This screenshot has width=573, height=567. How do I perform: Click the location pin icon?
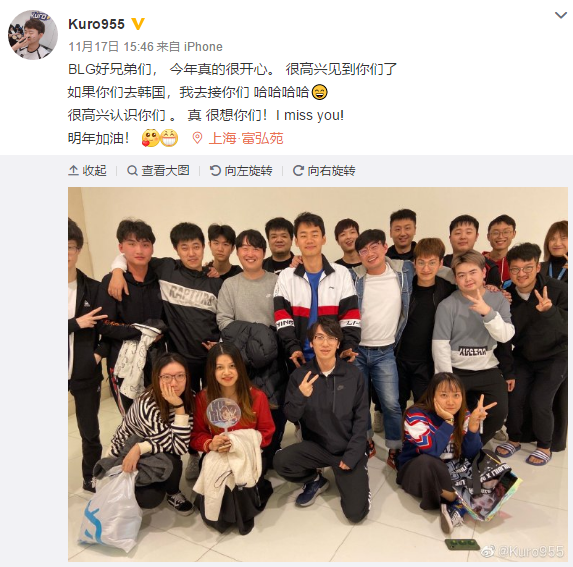[197, 138]
